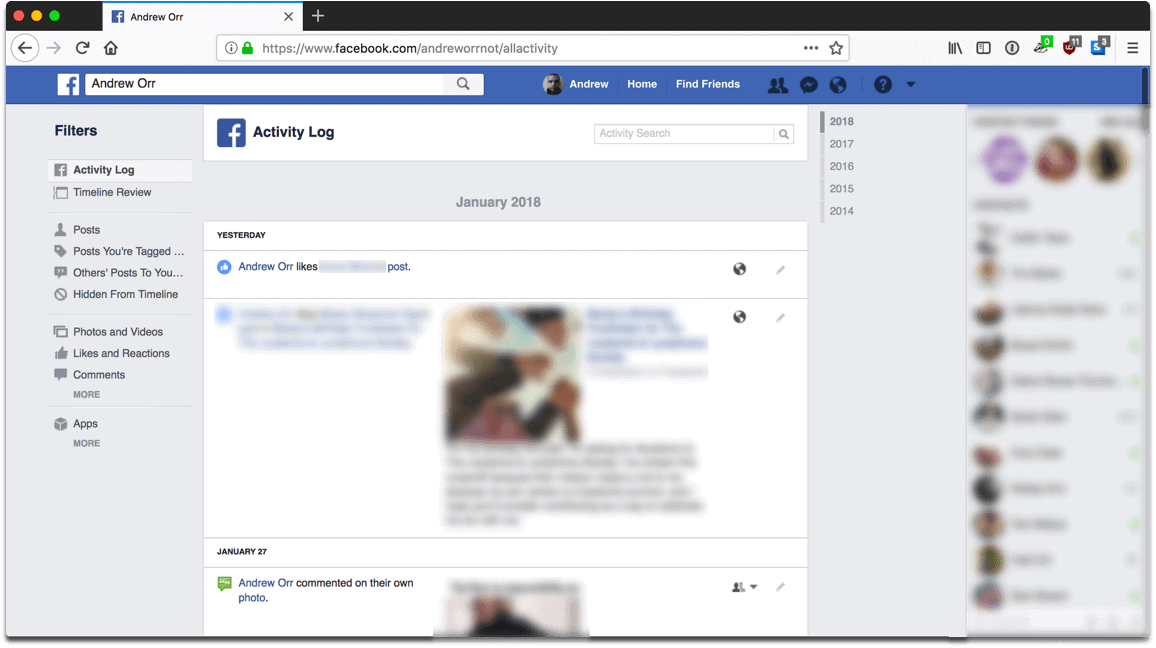1156x648 pixels.
Task: Open Find Friends in header
Action: 707,84
